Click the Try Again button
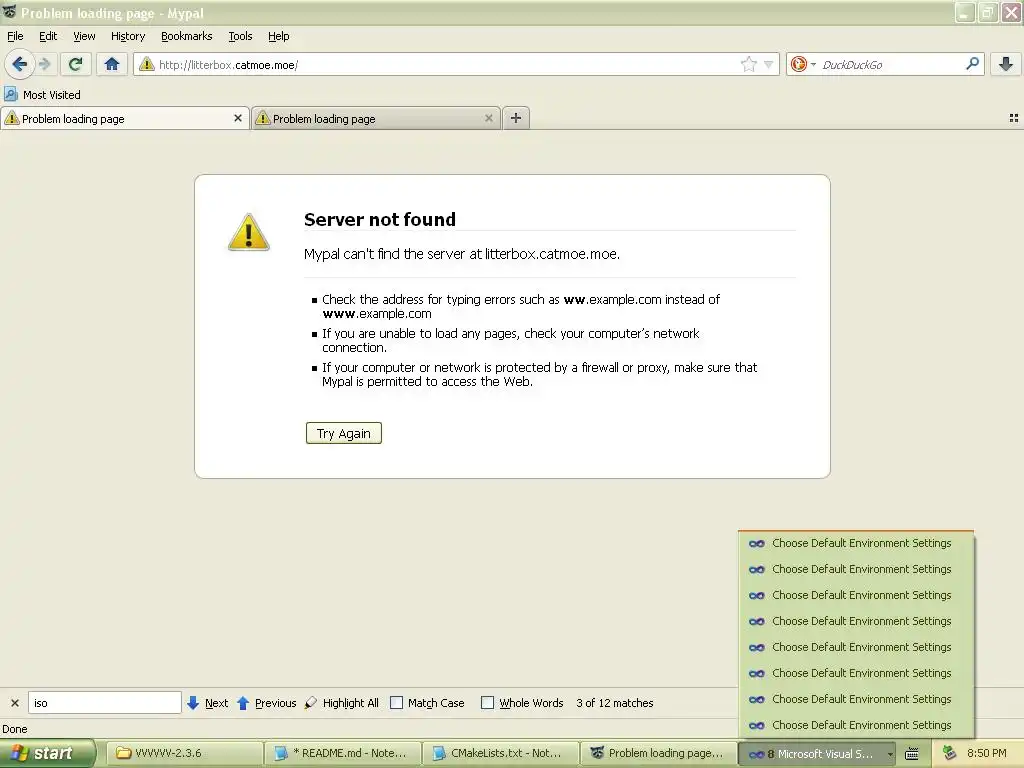The image size is (1024, 768). tap(344, 433)
